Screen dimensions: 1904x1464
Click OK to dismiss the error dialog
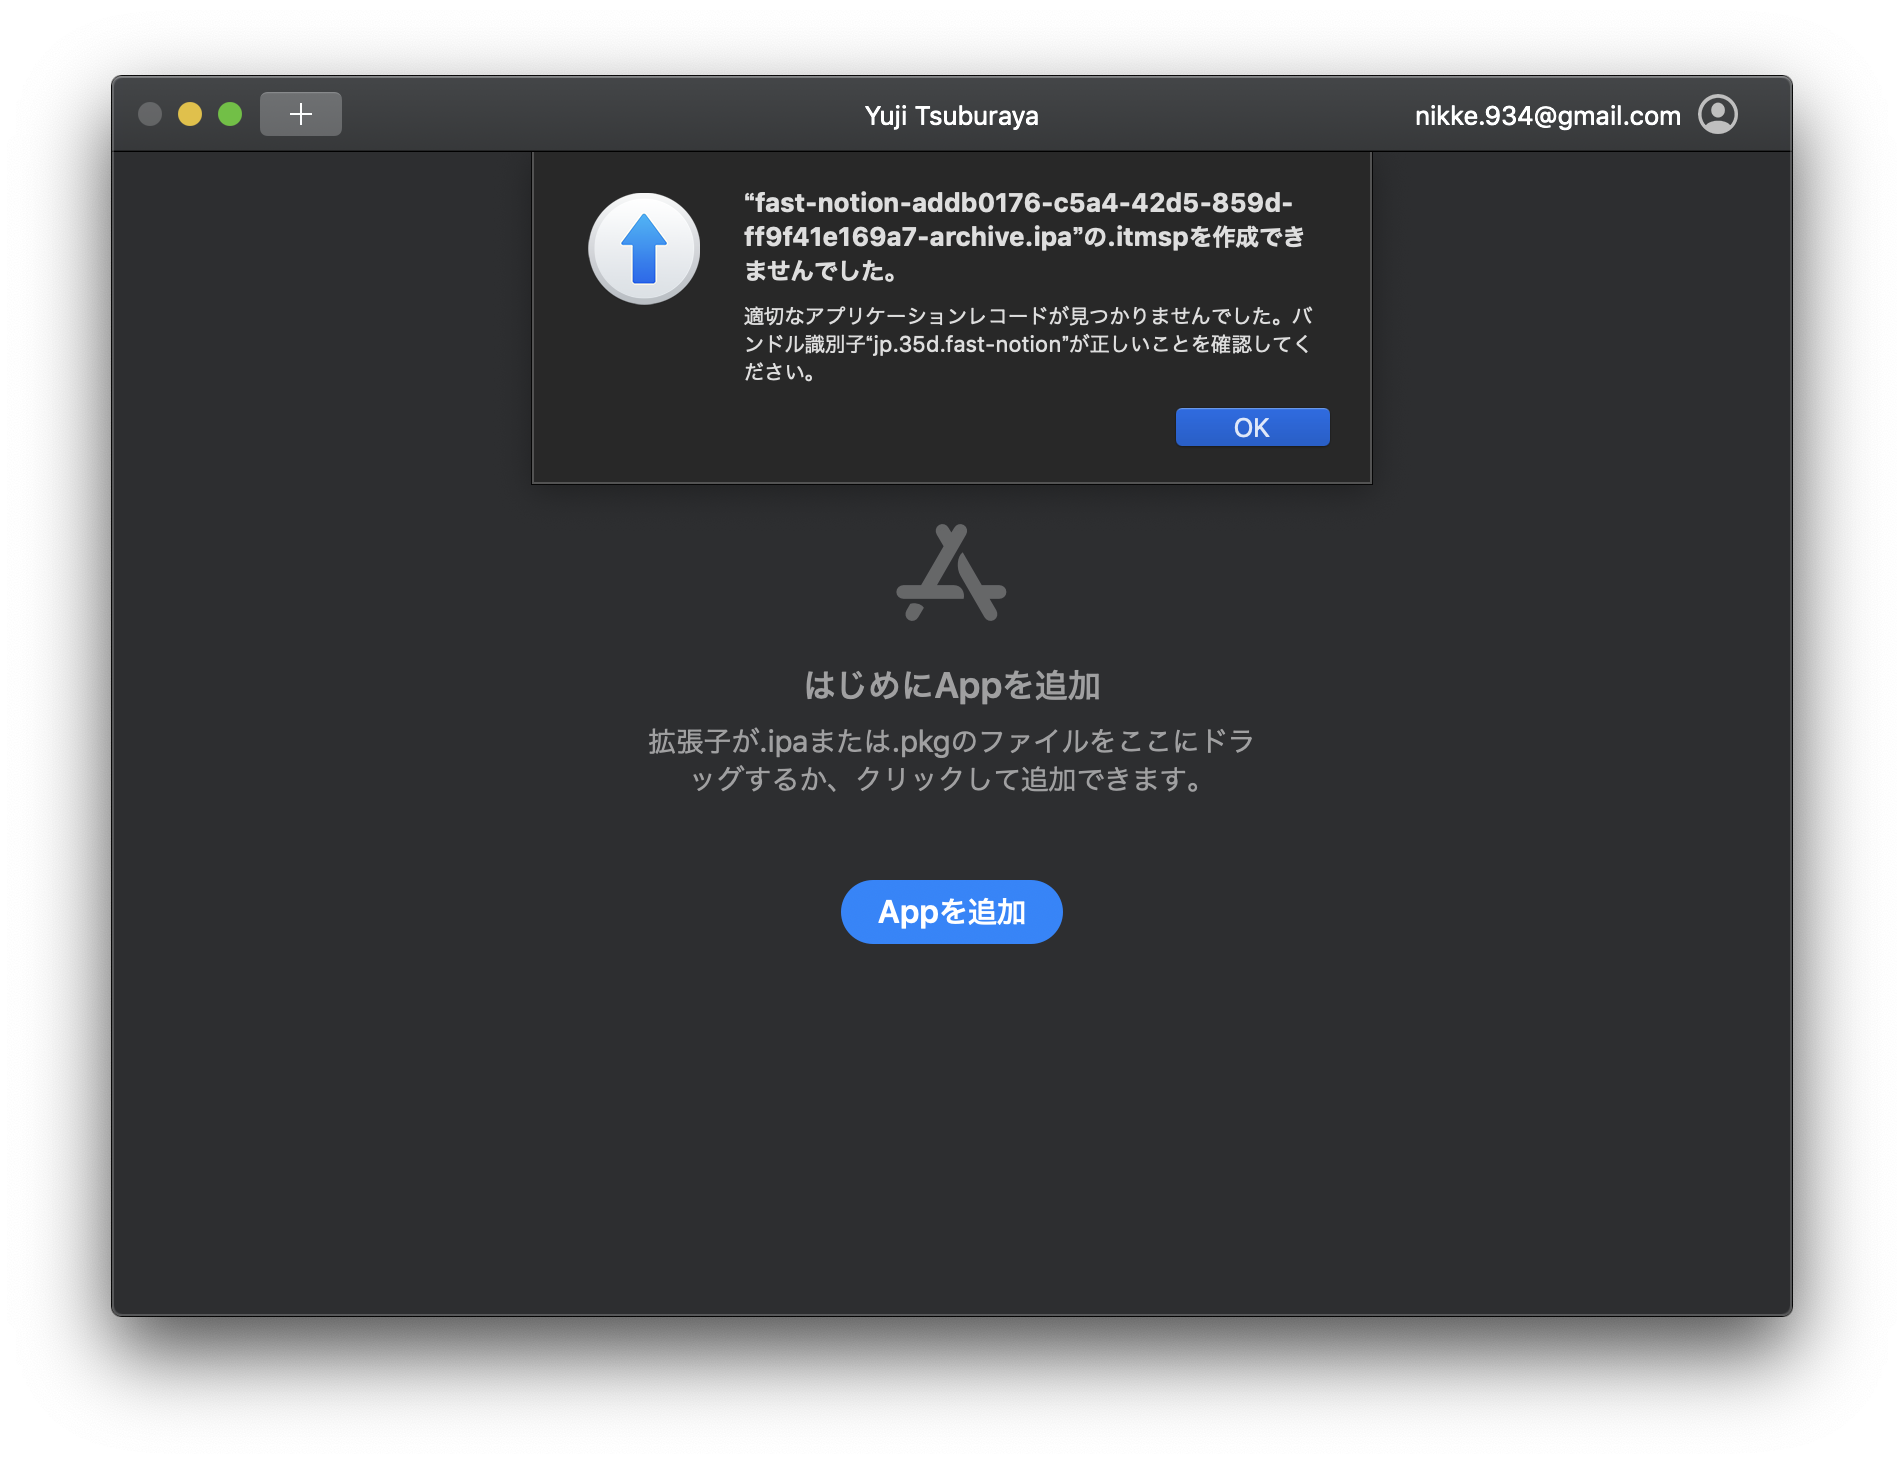click(1252, 427)
